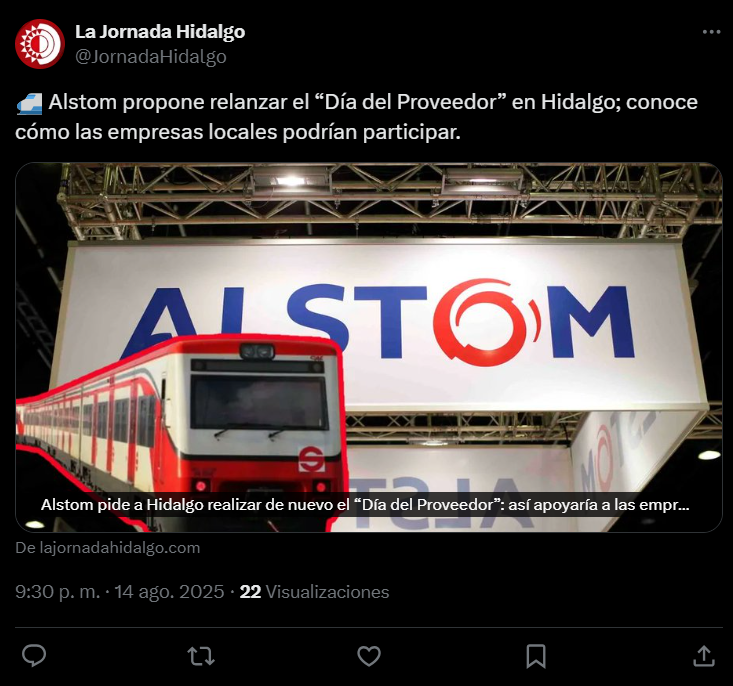Visit the @JornadaHidalgo handle

151,57
